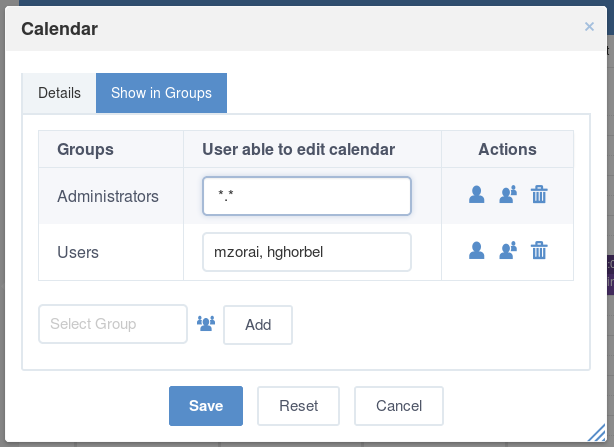Cancel the calendar dialog
The image size is (614, 447).
pos(399,406)
